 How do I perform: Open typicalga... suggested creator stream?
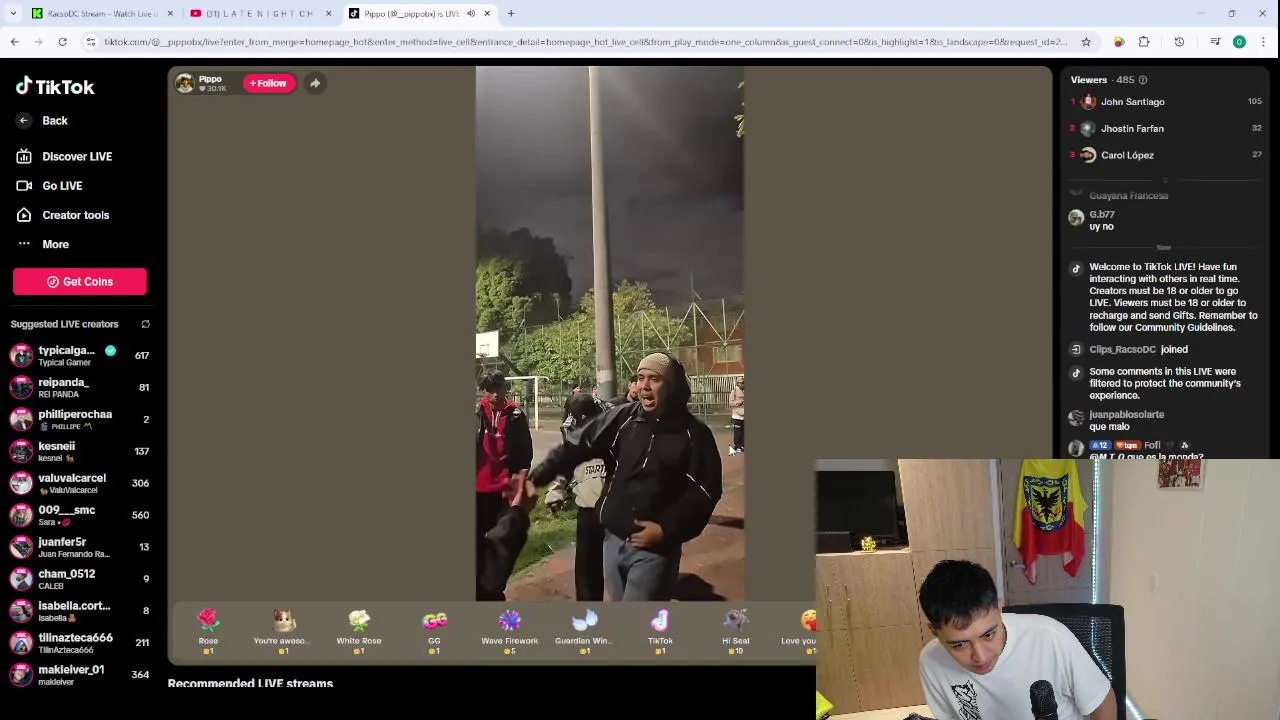[80, 355]
